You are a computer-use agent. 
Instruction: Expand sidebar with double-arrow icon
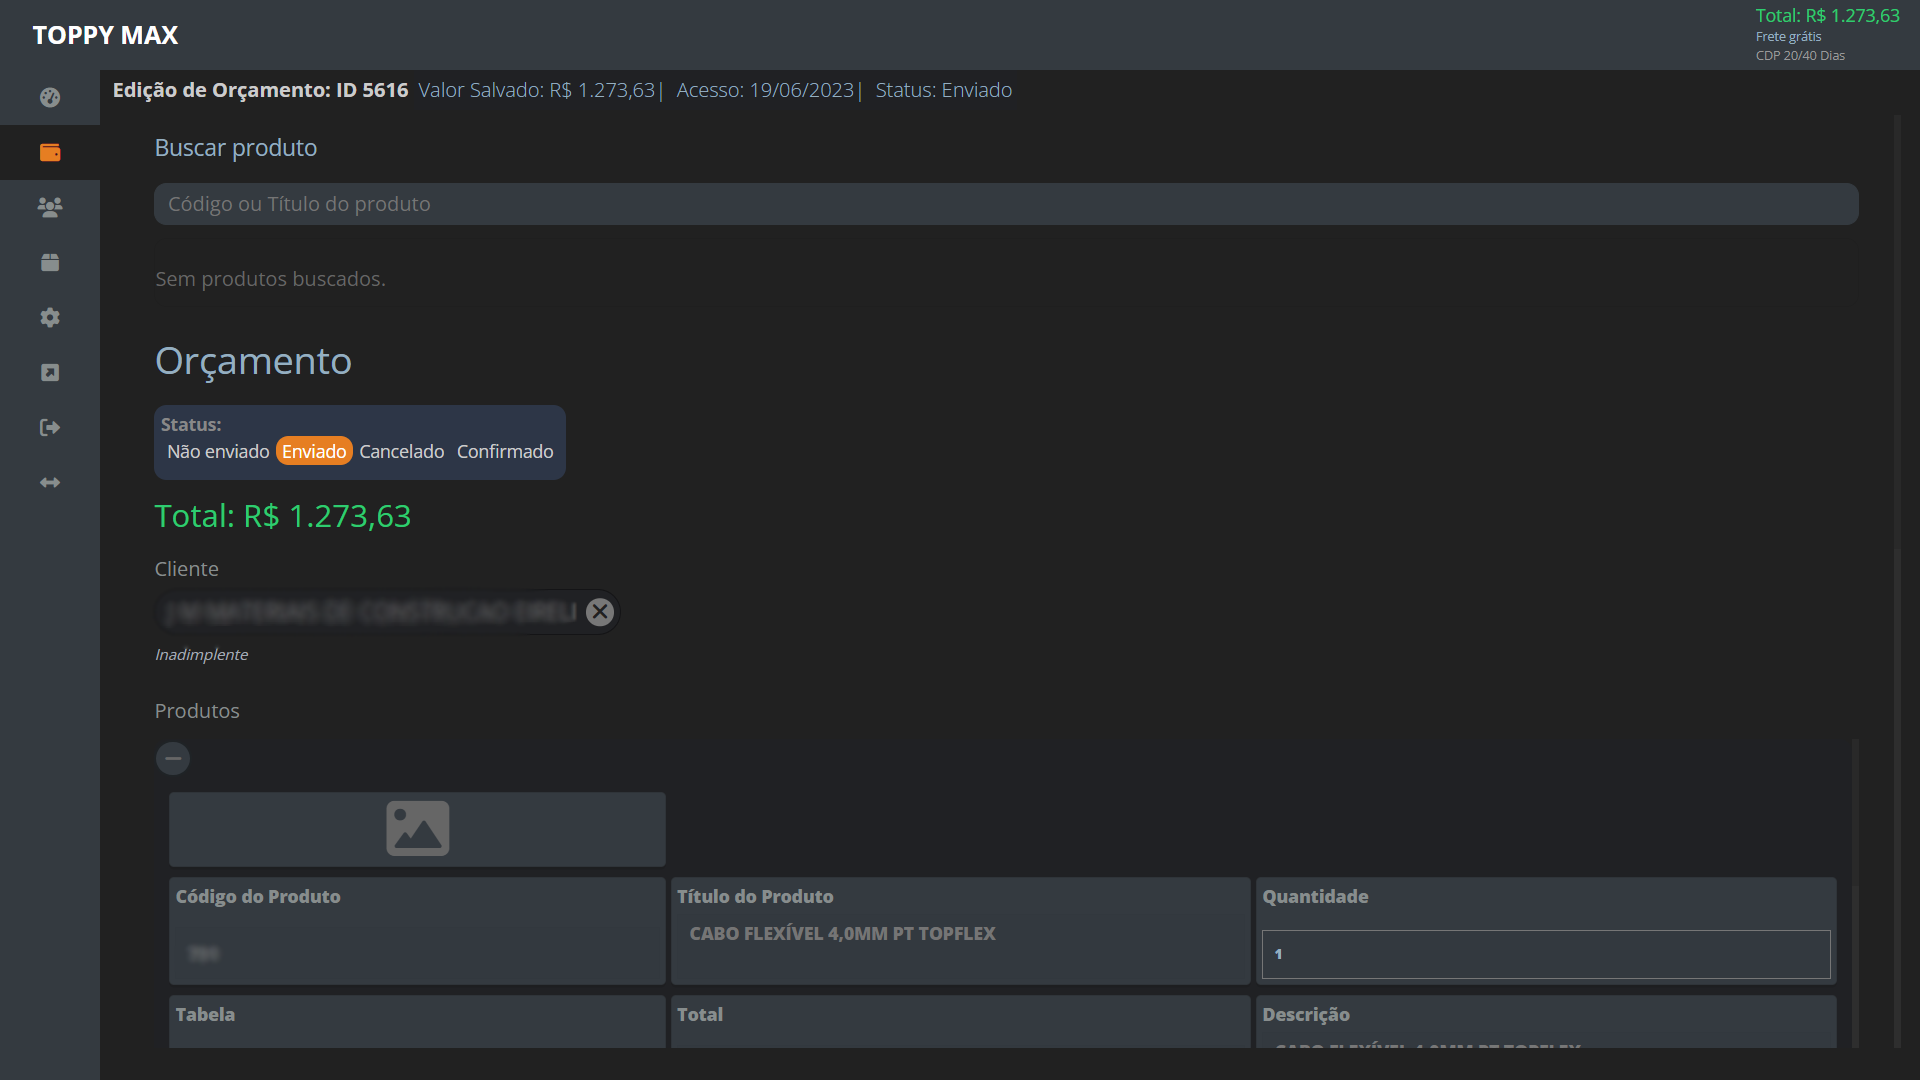pos(50,482)
